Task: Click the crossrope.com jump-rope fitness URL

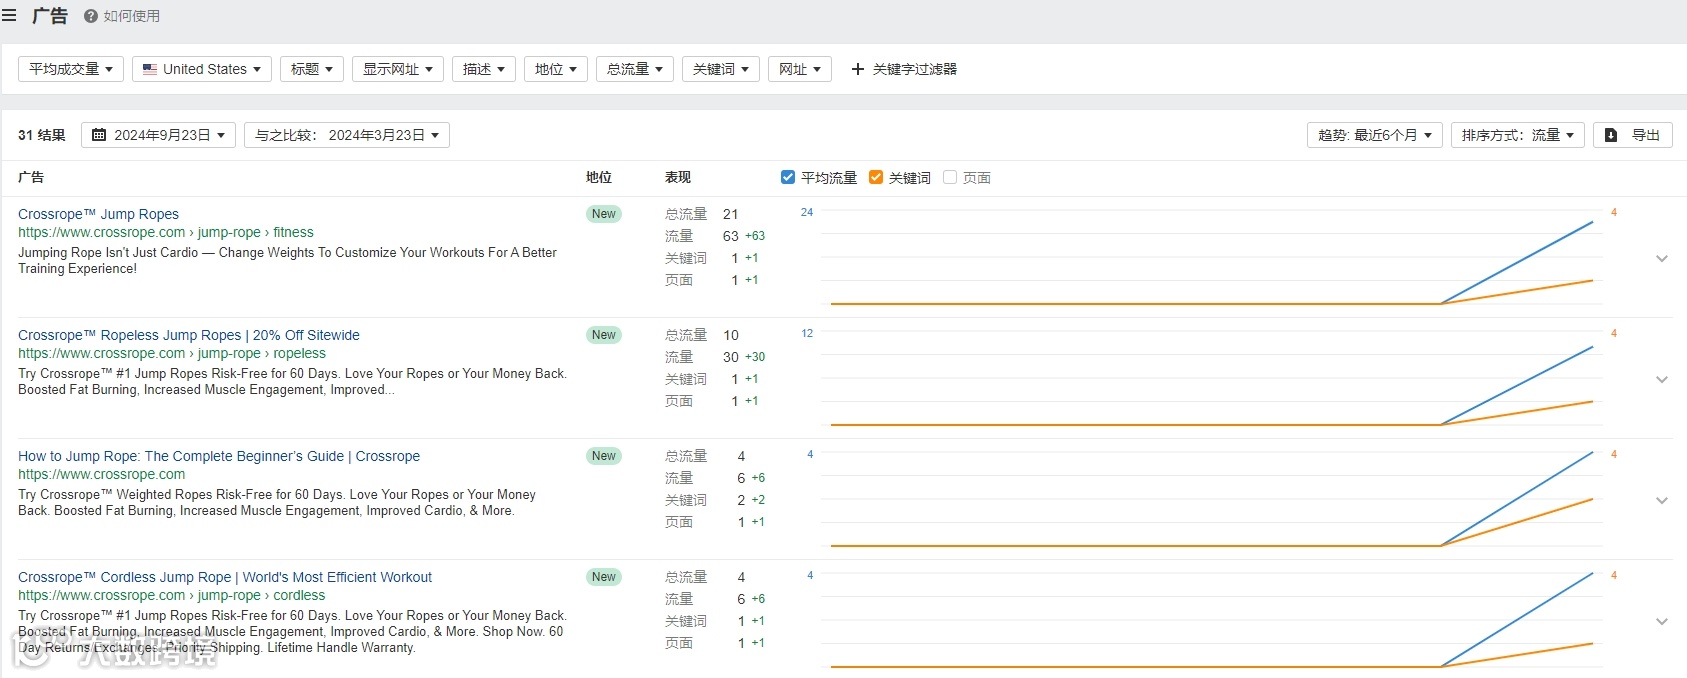Action: click(166, 232)
